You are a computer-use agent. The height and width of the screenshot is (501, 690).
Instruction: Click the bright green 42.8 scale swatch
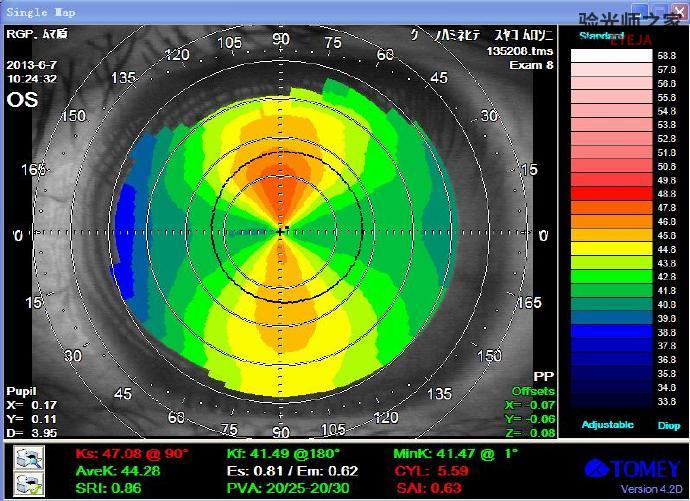click(x=611, y=277)
